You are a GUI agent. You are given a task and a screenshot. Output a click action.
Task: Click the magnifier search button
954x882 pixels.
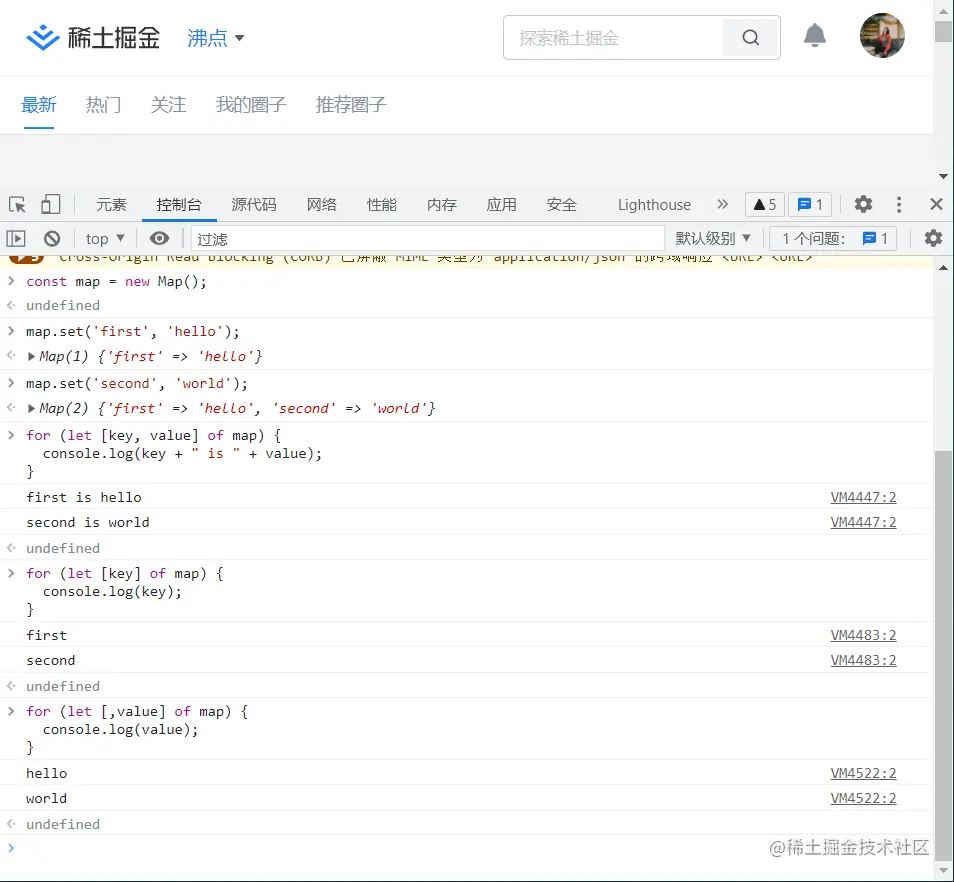pyautogui.click(x=751, y=38)
